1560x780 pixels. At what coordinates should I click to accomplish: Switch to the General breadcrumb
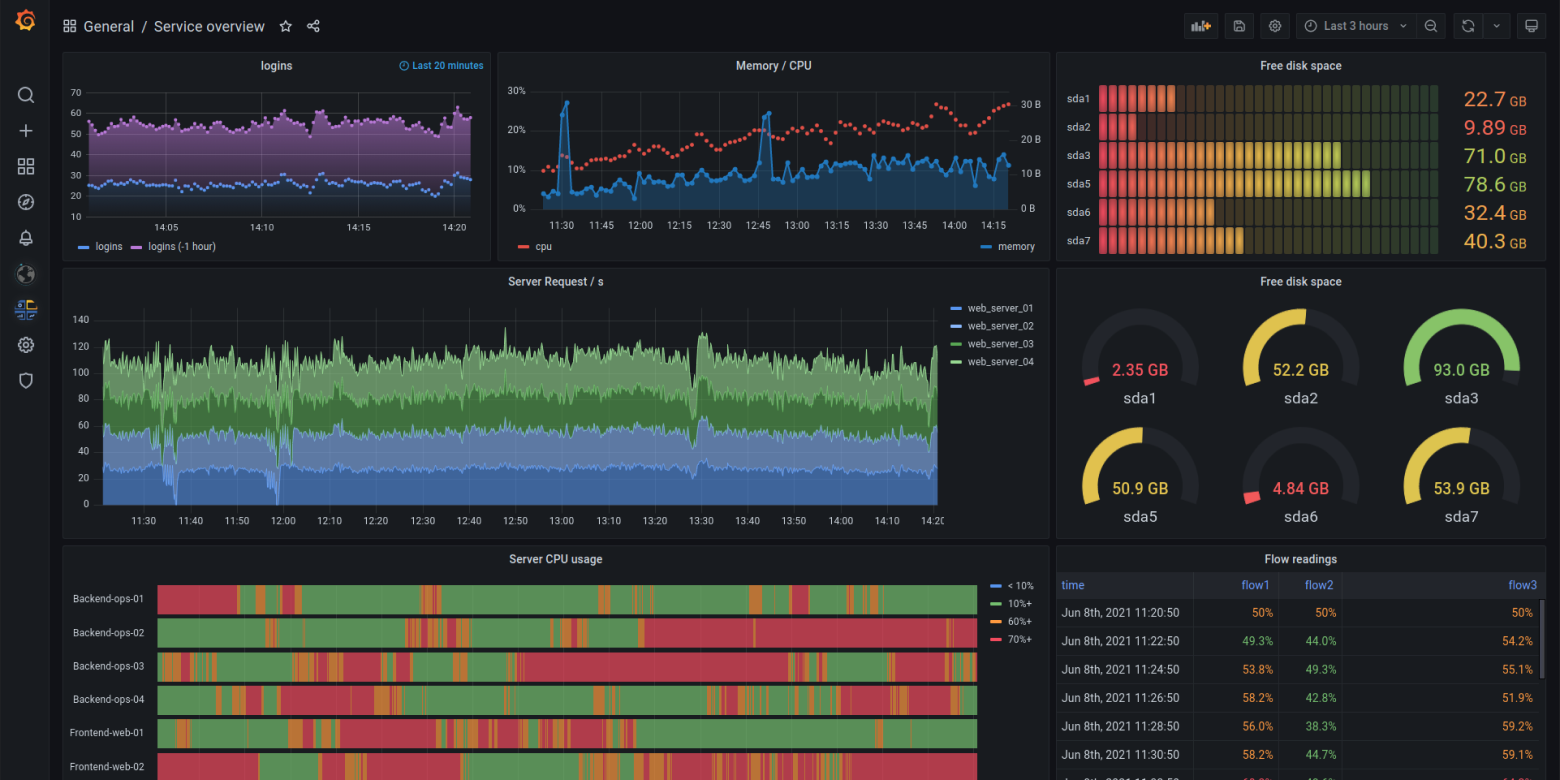coord(109,26)
